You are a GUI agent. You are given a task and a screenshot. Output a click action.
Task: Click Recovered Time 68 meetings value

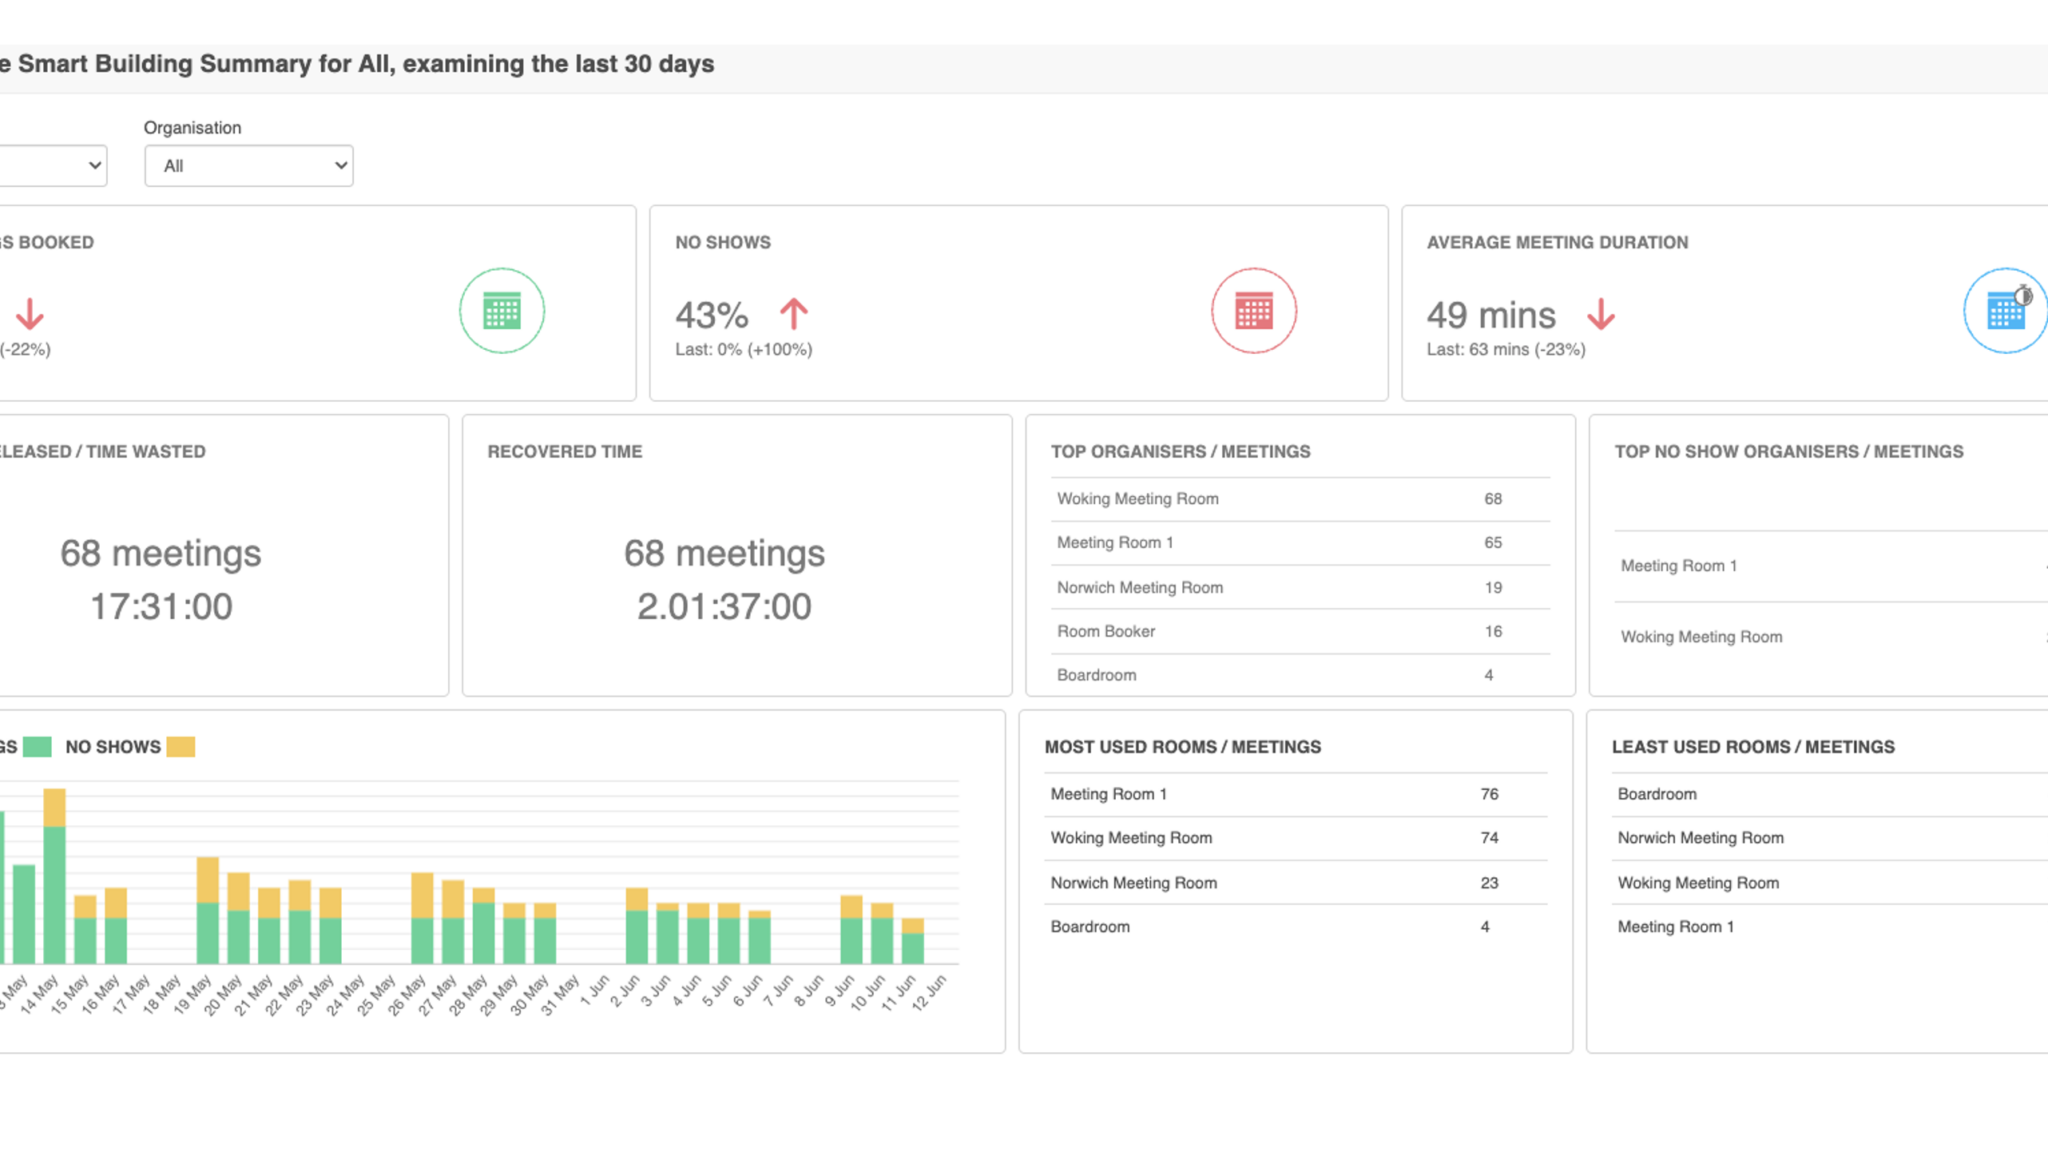point(724,553)
